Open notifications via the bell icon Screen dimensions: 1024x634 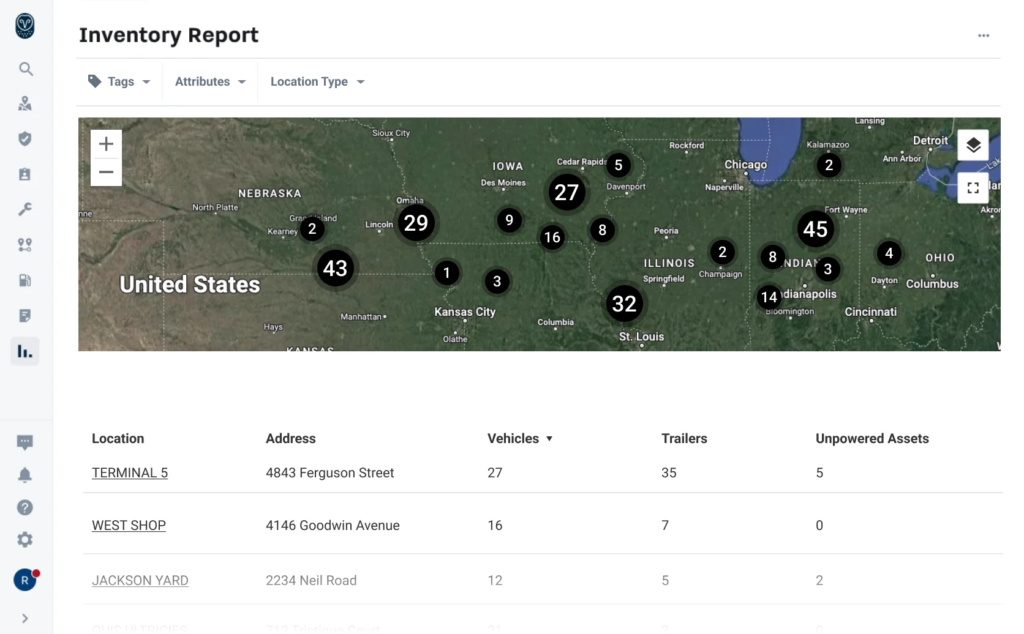[x=25, y=475]
